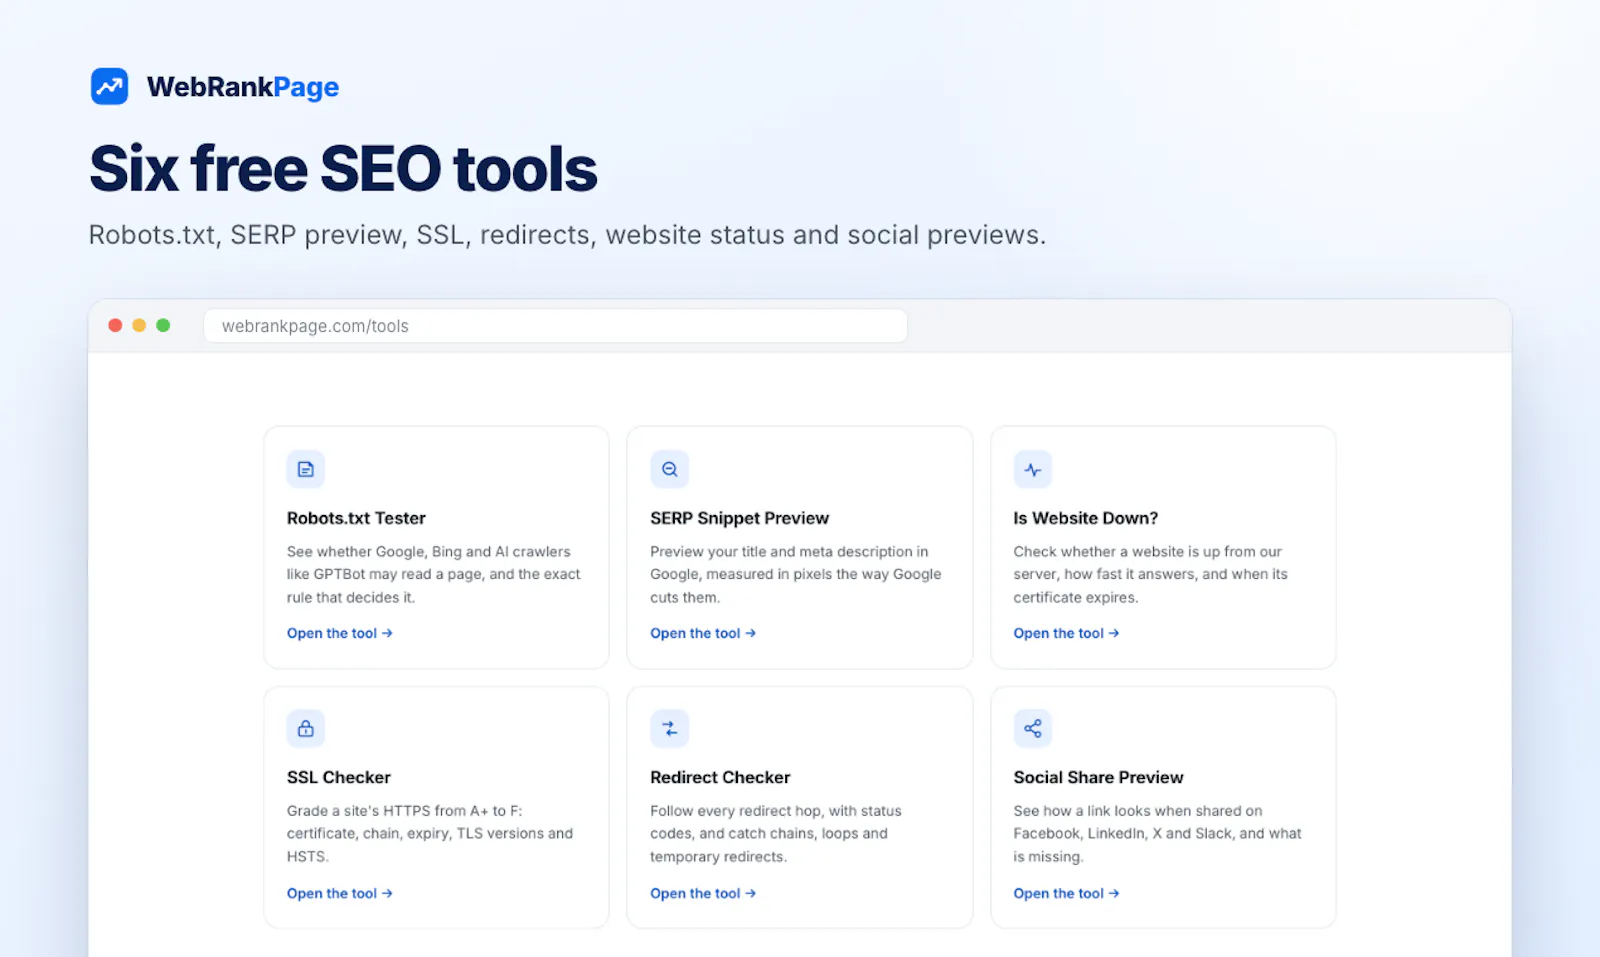Click the WebRankPage logo icon
The height and width of the screenshot is (957, 1600).
tap(109, 86)
